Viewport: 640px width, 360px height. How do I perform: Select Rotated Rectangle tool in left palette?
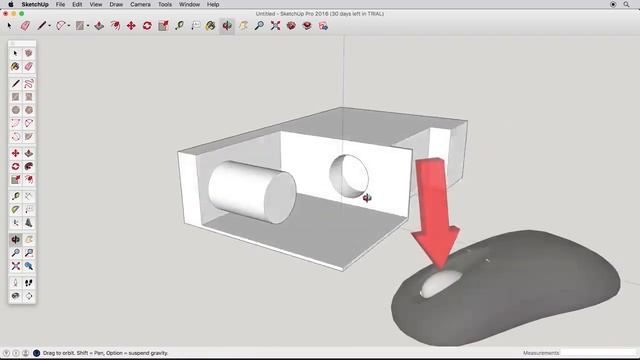pos(29,97)
